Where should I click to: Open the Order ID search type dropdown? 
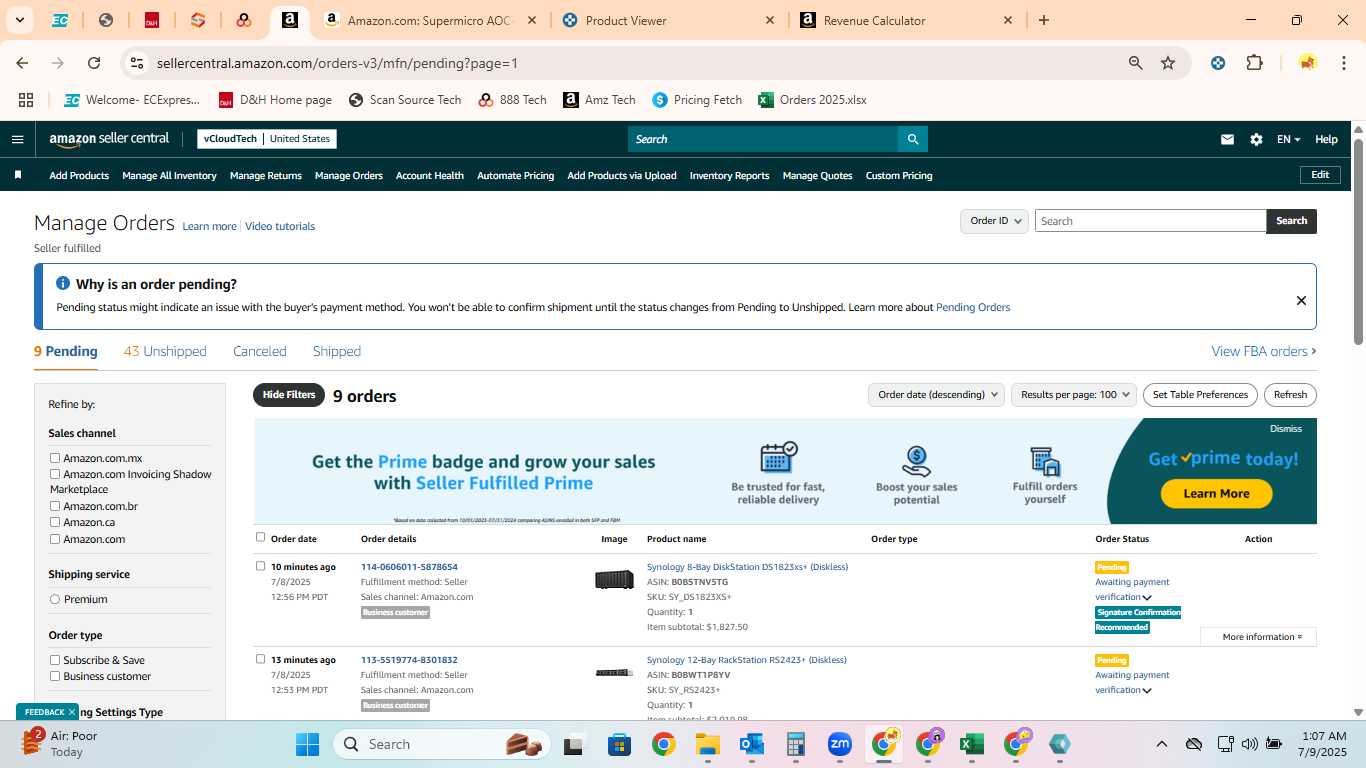[994, 221]
